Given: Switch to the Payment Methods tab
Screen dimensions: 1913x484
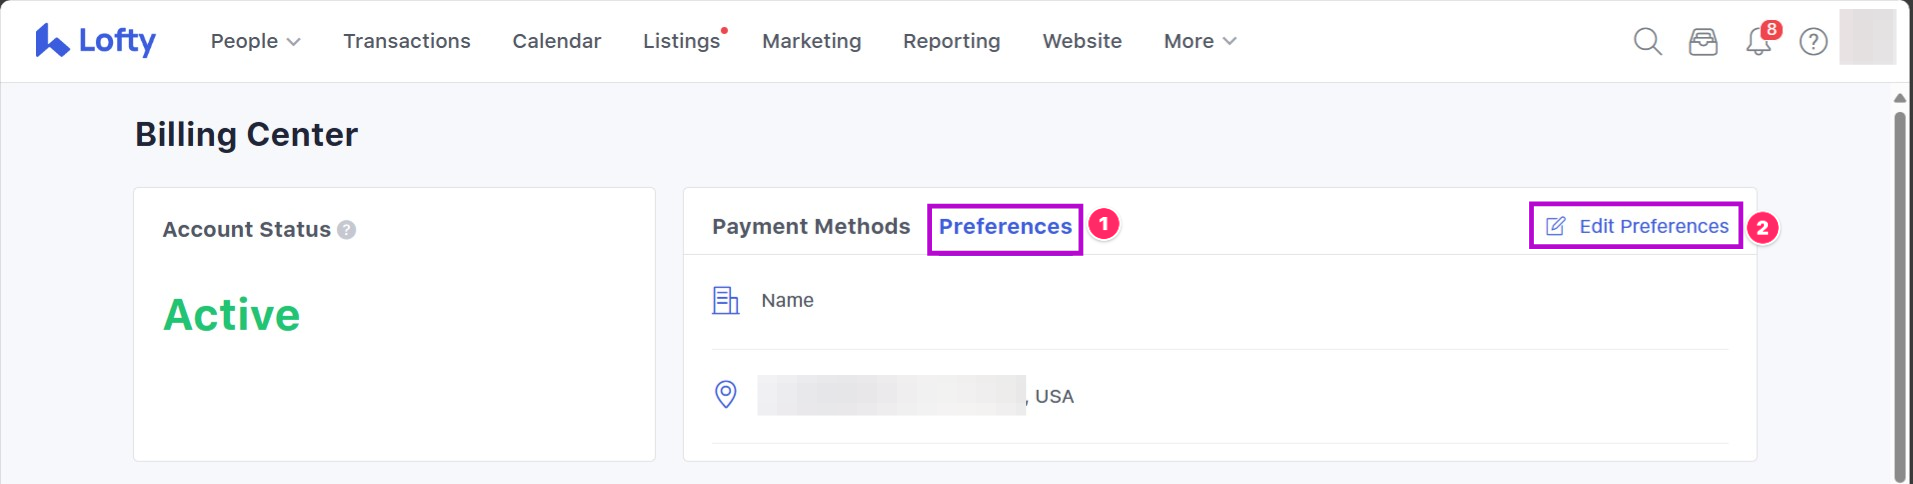Looking at the screenshot, I should coord(810,227).
